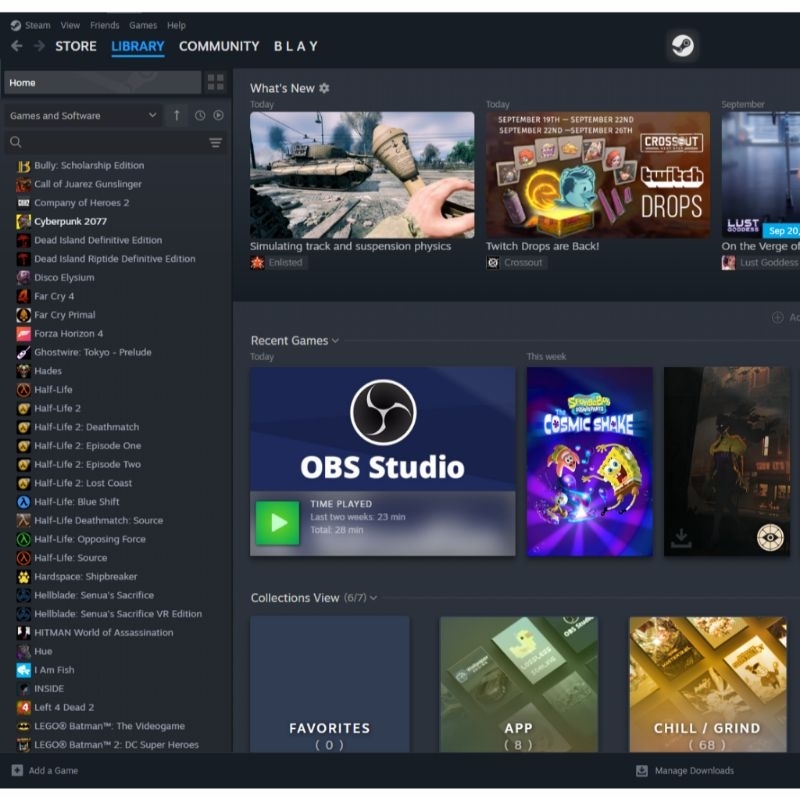Click the add shelf plus icon
800x800 pixels.
(778, 317)
